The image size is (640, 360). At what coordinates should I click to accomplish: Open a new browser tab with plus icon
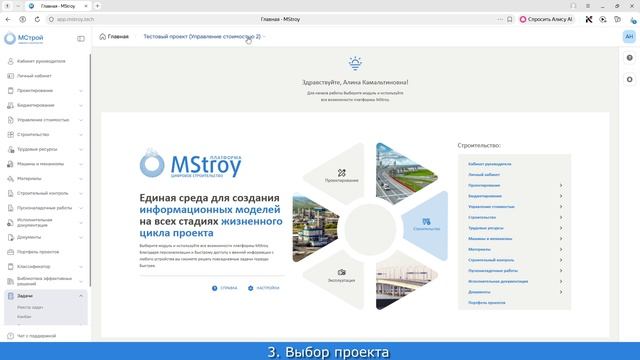98,6
